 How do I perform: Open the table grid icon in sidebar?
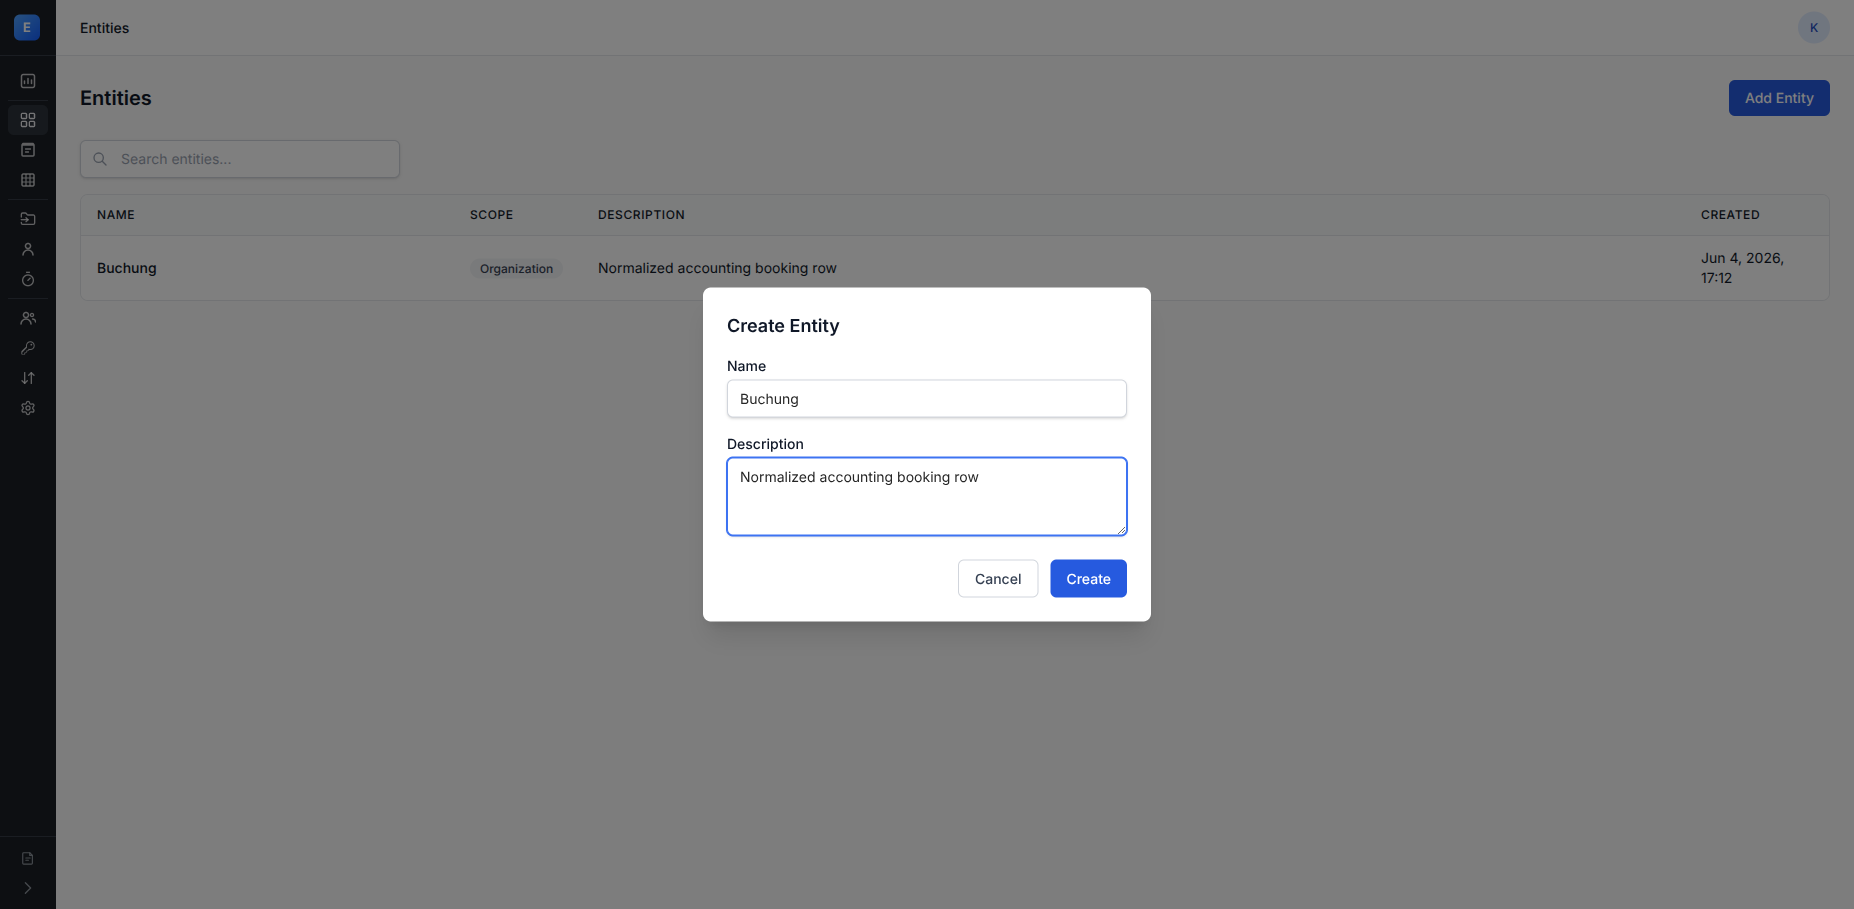tap(28, 180)
